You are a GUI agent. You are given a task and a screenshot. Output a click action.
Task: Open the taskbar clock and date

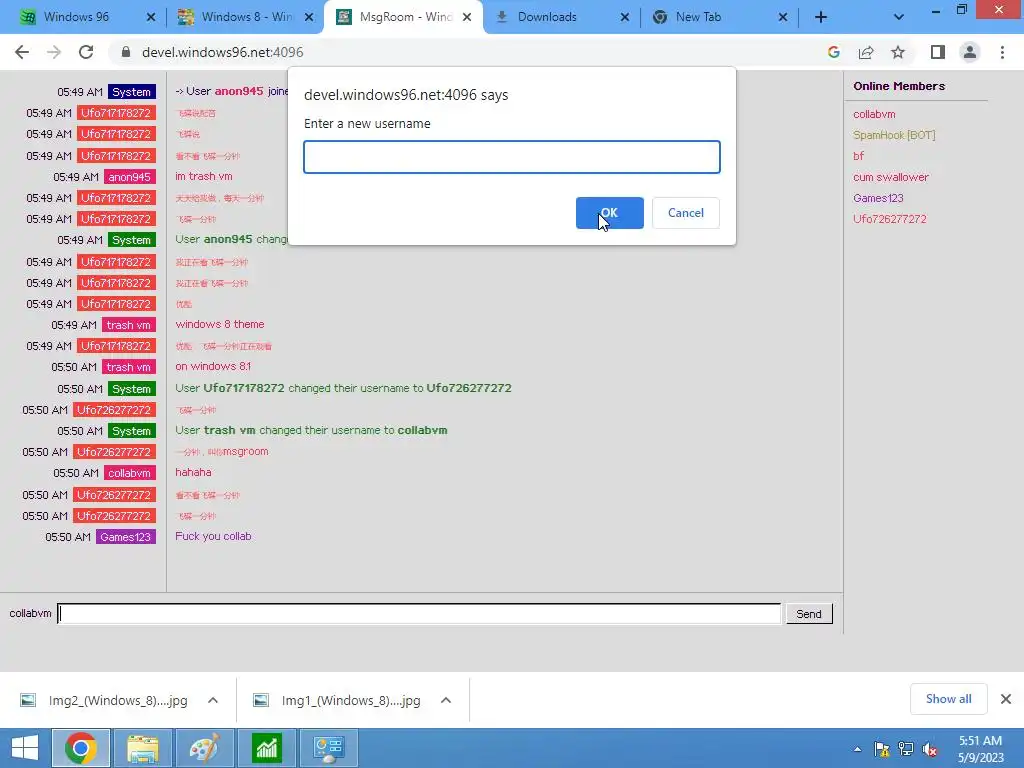coord(980,749)
